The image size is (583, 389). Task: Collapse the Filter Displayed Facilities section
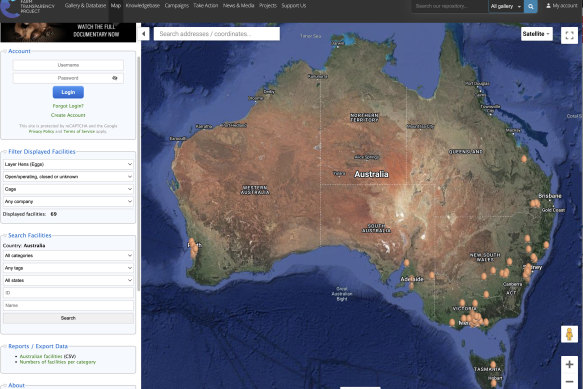pos(4,152)
